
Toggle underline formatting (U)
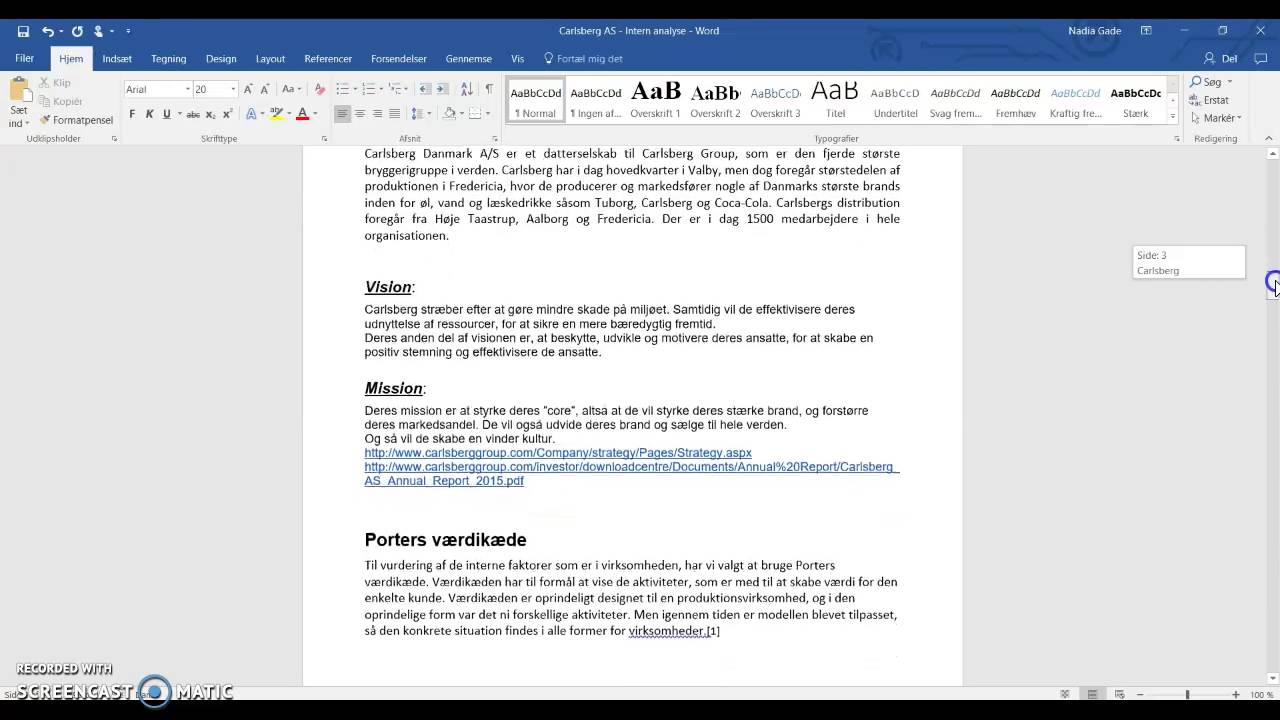pyautogui.click(x=166, y=114)
